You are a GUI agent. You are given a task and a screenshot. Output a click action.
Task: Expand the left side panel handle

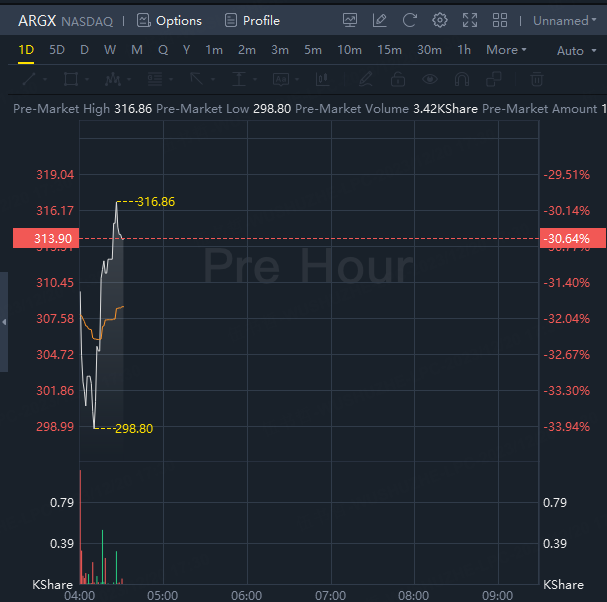pos(4,322)
